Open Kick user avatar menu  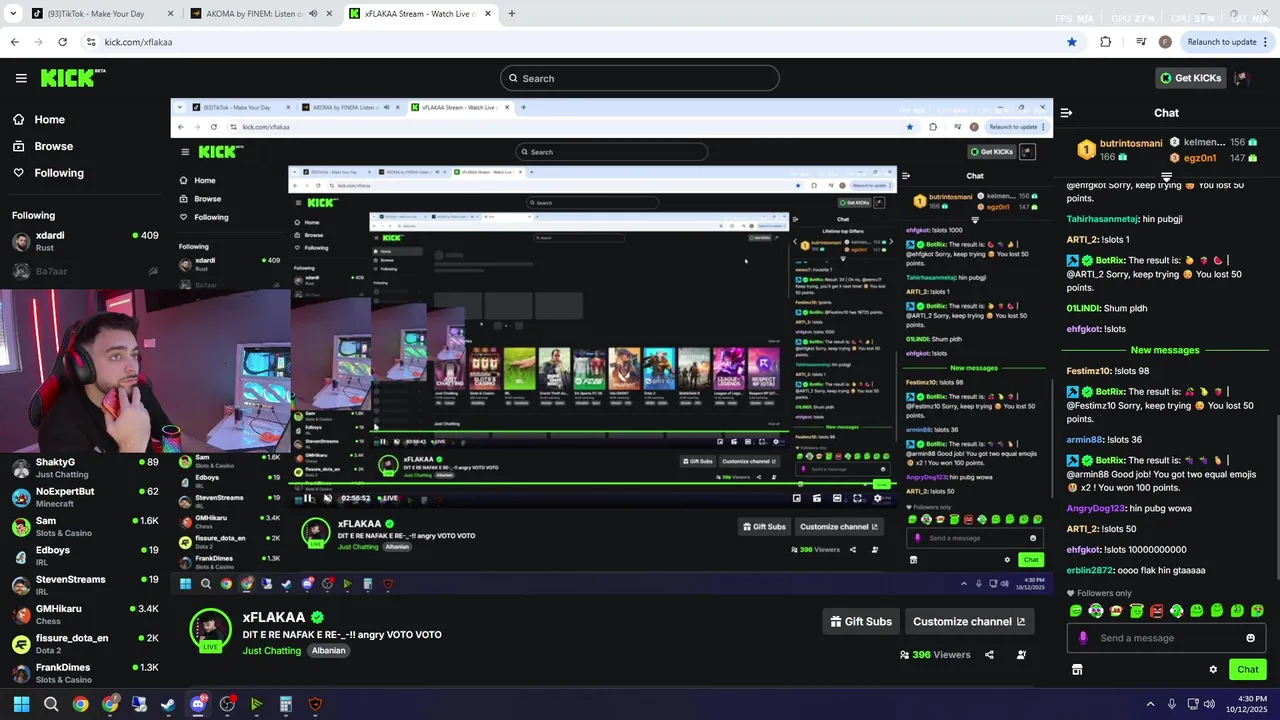[1241, 78]
